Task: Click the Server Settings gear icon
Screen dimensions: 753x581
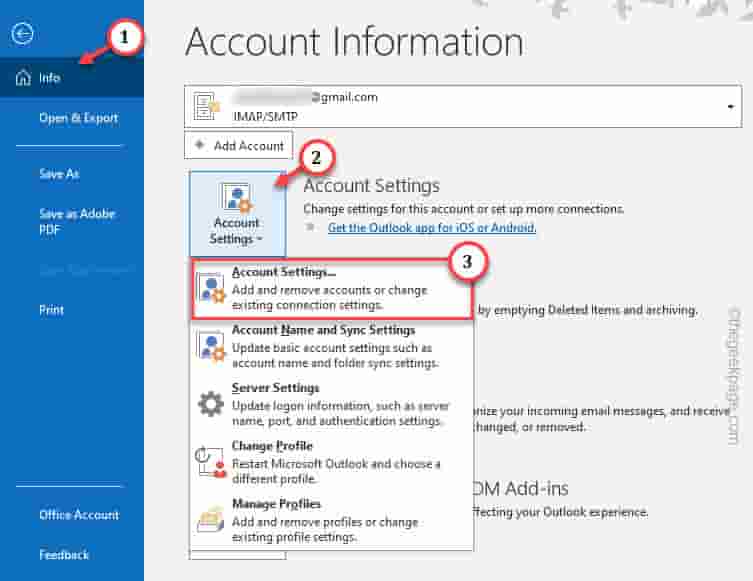Action: click(x=211, y=404)
